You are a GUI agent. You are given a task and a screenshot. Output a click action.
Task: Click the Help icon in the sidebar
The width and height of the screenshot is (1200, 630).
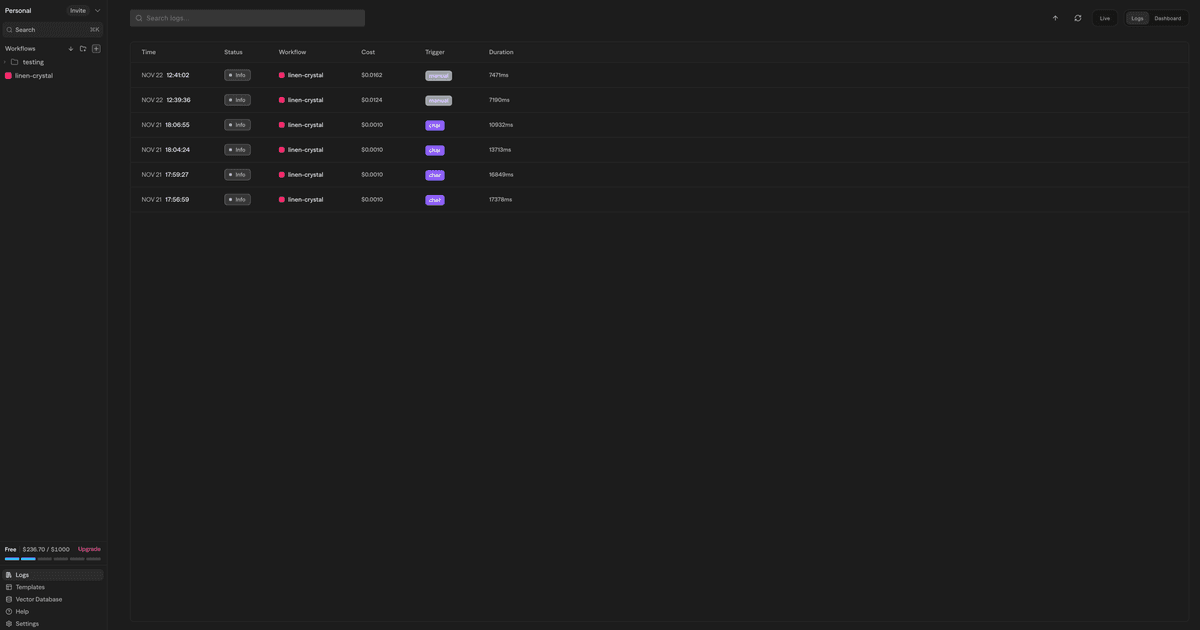[9, 611]
